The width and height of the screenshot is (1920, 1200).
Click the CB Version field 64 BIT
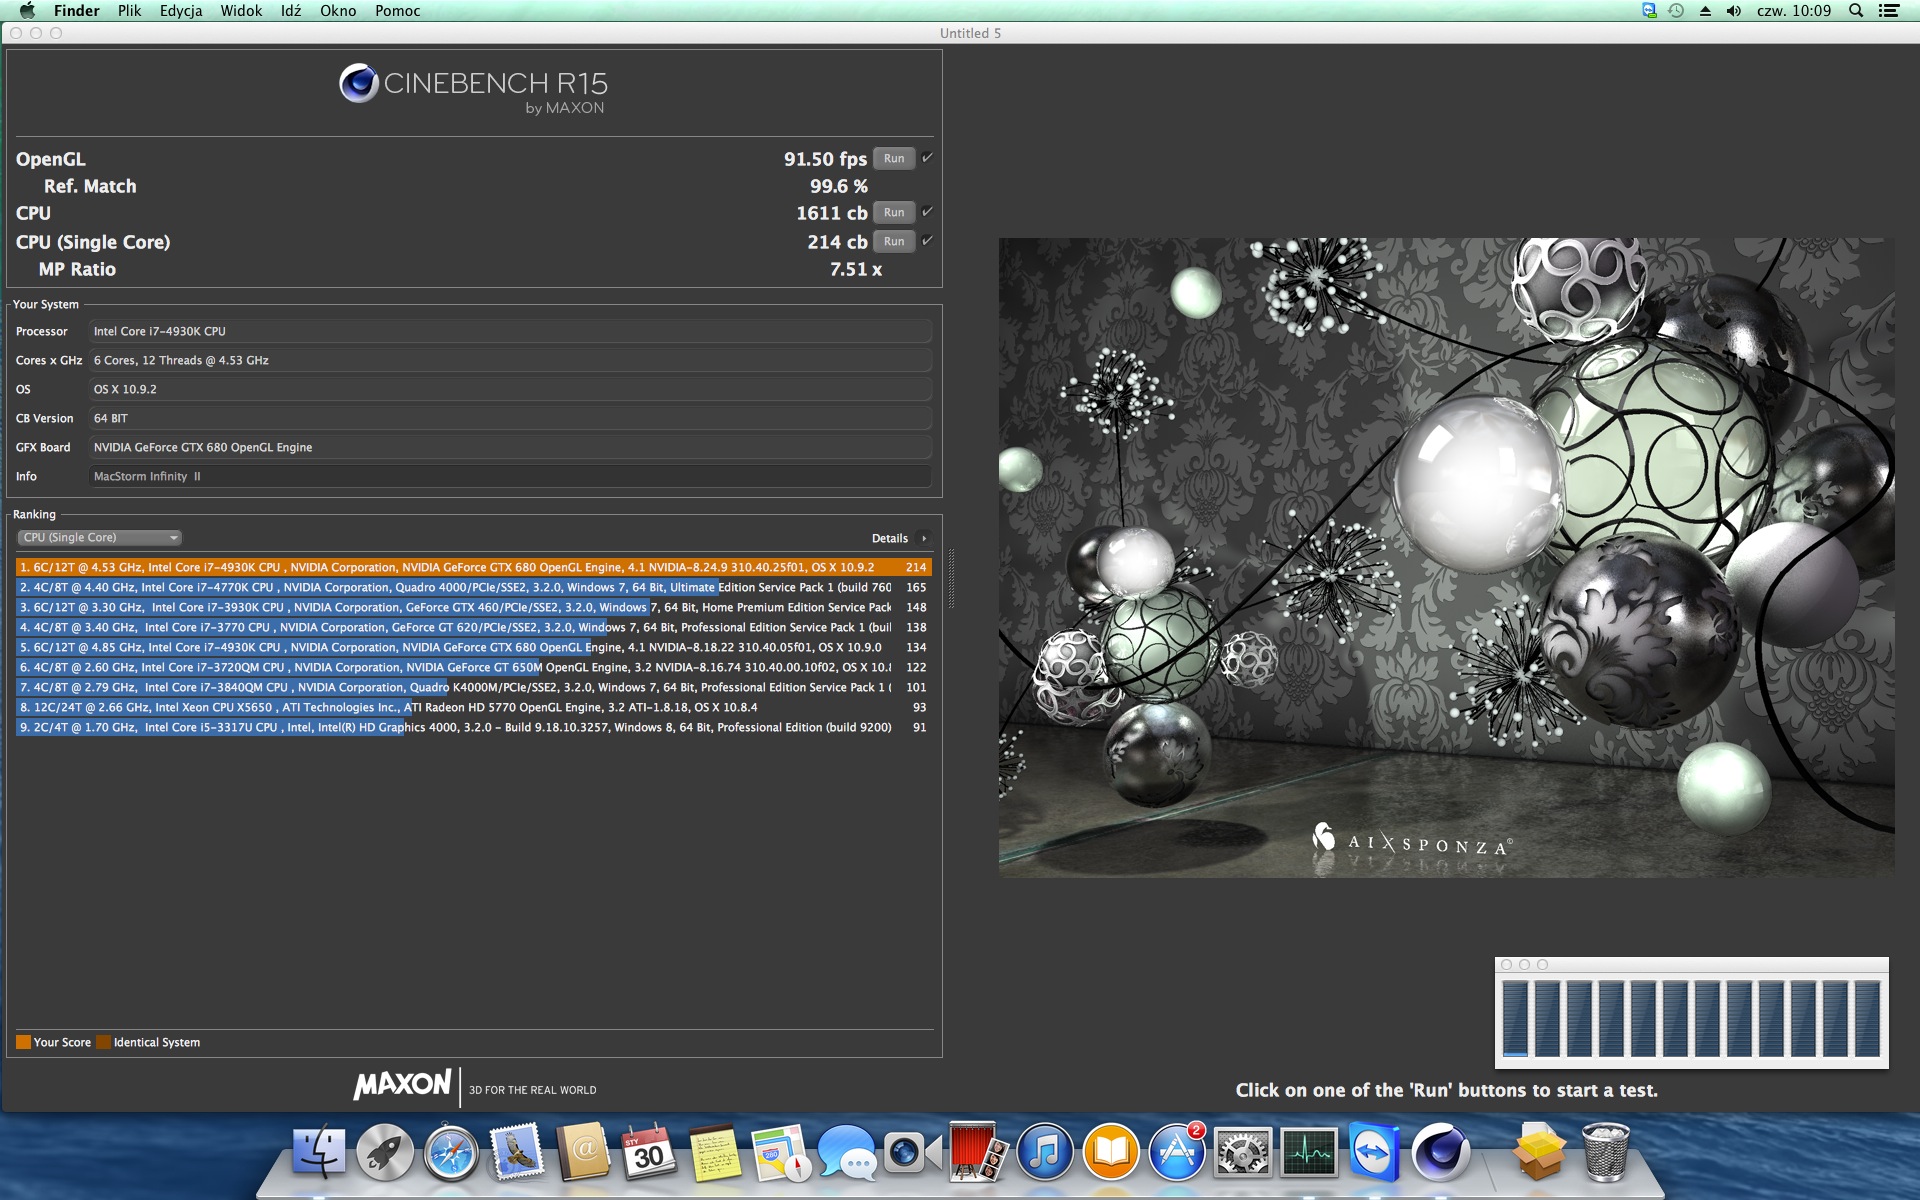point(510,418)
